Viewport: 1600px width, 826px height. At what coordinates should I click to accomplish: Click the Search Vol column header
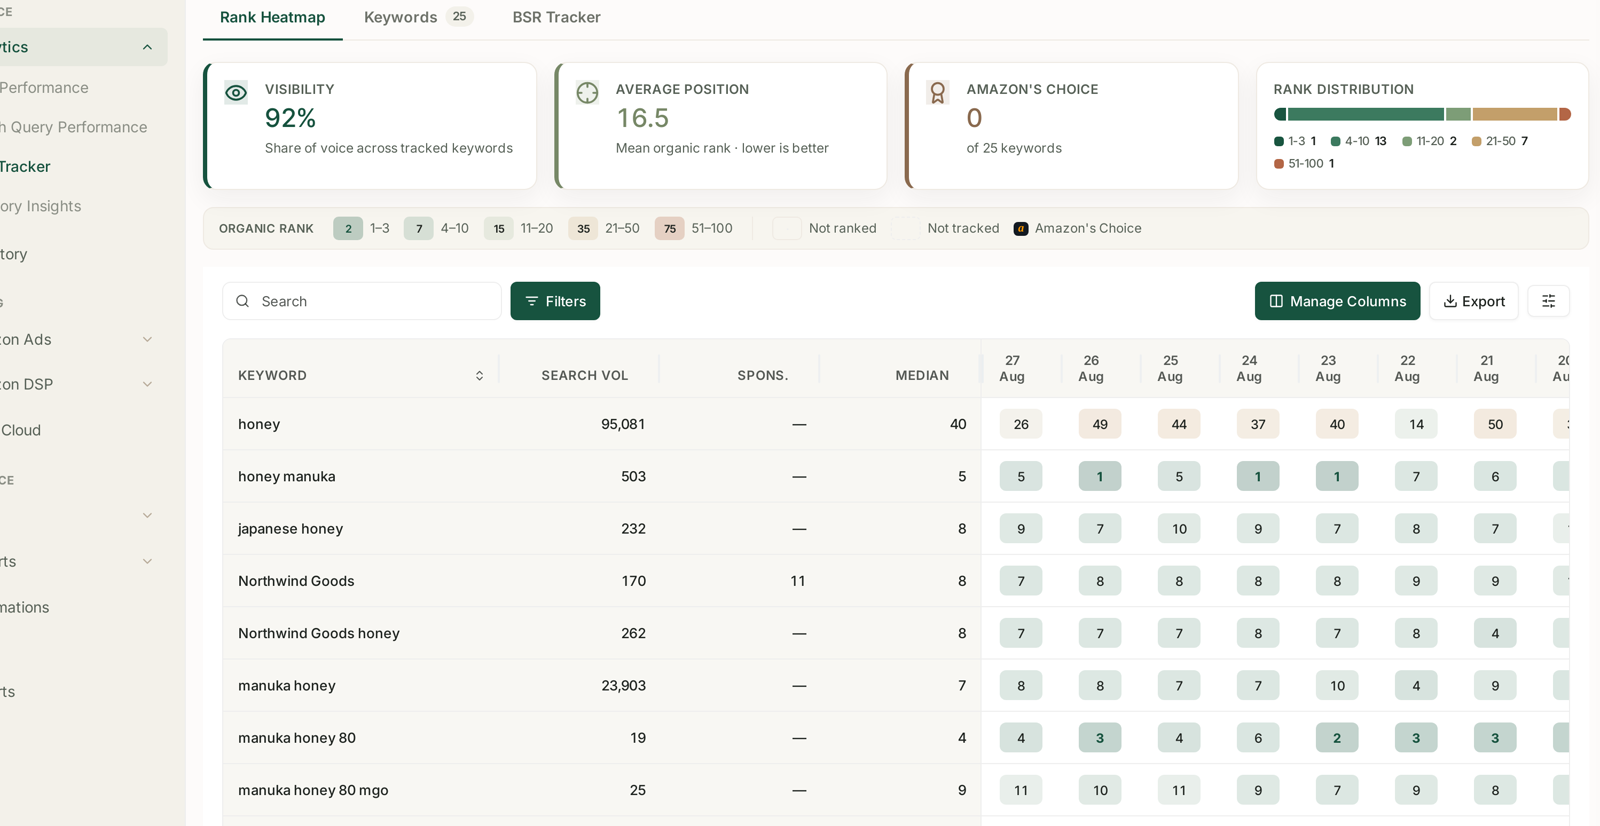coord(585,376)
